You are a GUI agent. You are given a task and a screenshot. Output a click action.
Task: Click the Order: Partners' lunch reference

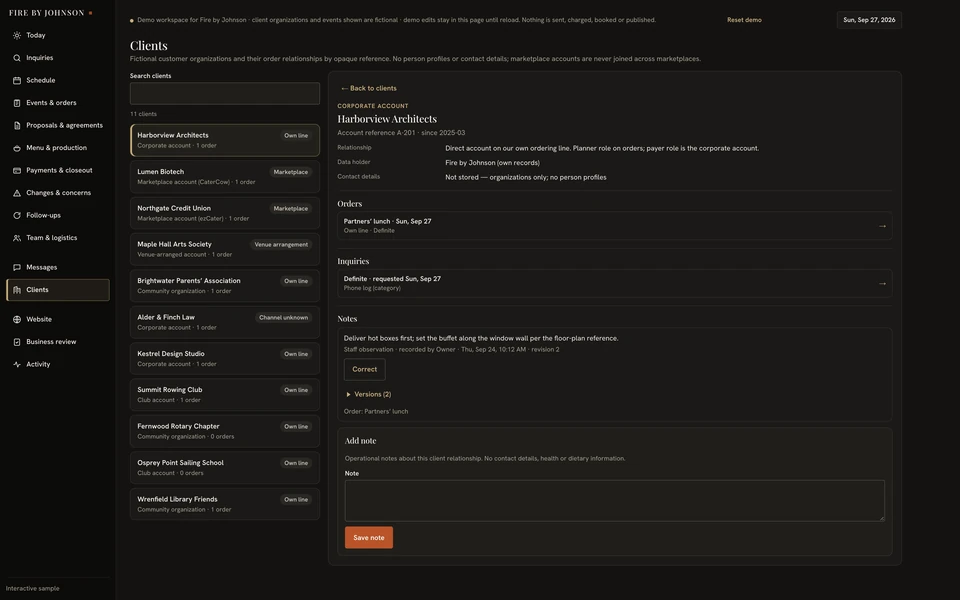[x=376, y=411]
